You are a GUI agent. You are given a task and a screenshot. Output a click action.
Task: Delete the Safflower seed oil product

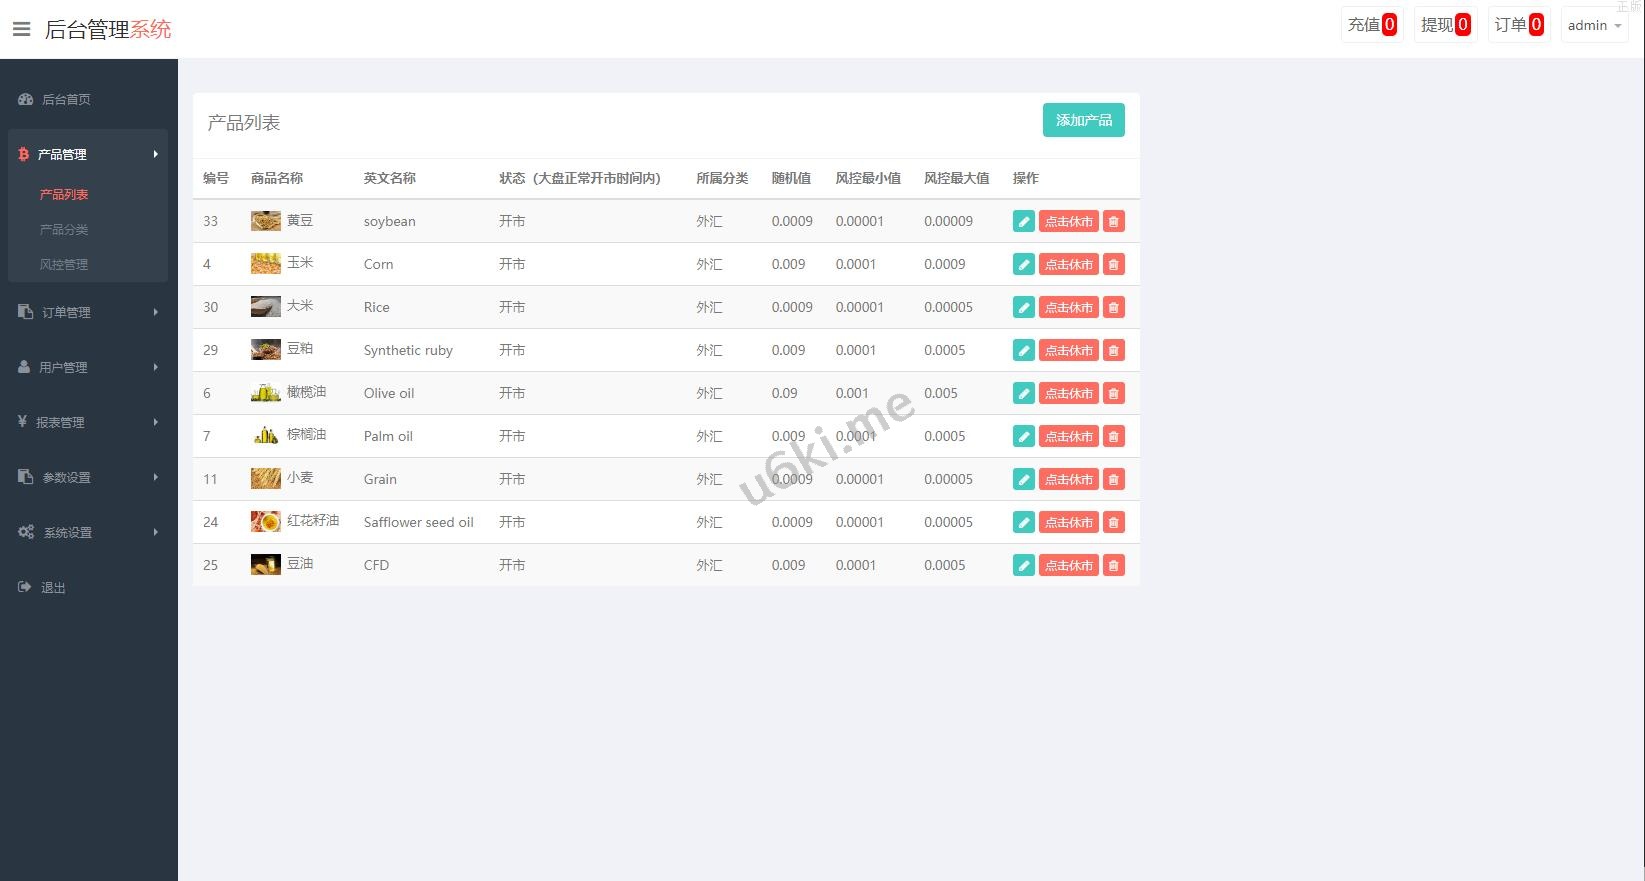click(x=1113, y=522)
